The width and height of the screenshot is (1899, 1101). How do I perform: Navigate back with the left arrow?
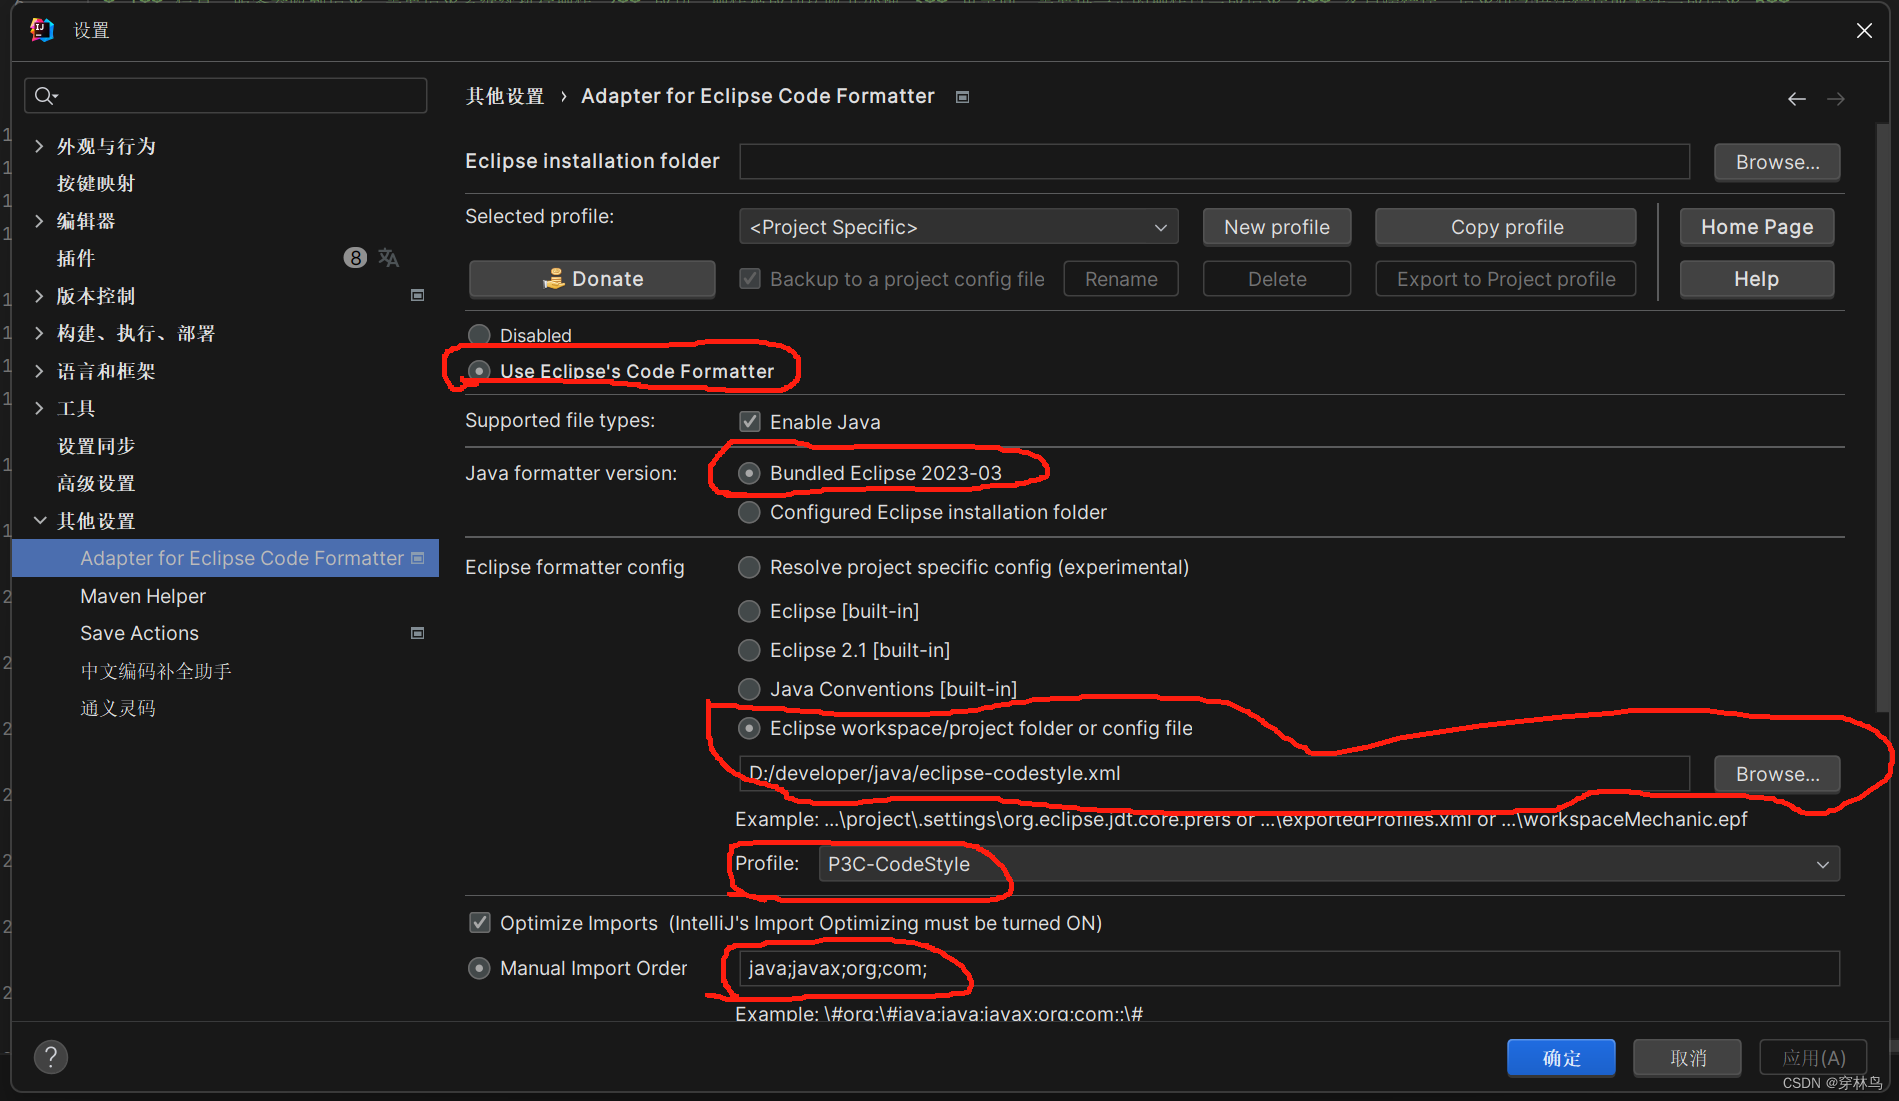(x=1796, y=98)
